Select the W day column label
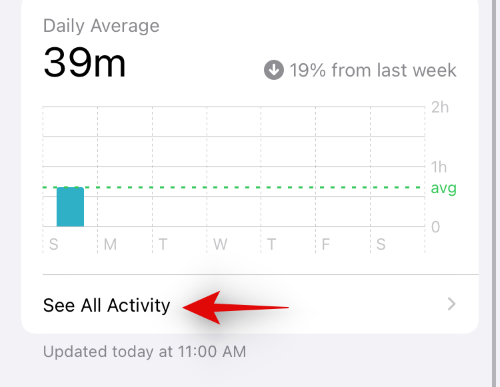The height and width of the screenshot is (387, 500). point(220,244)
